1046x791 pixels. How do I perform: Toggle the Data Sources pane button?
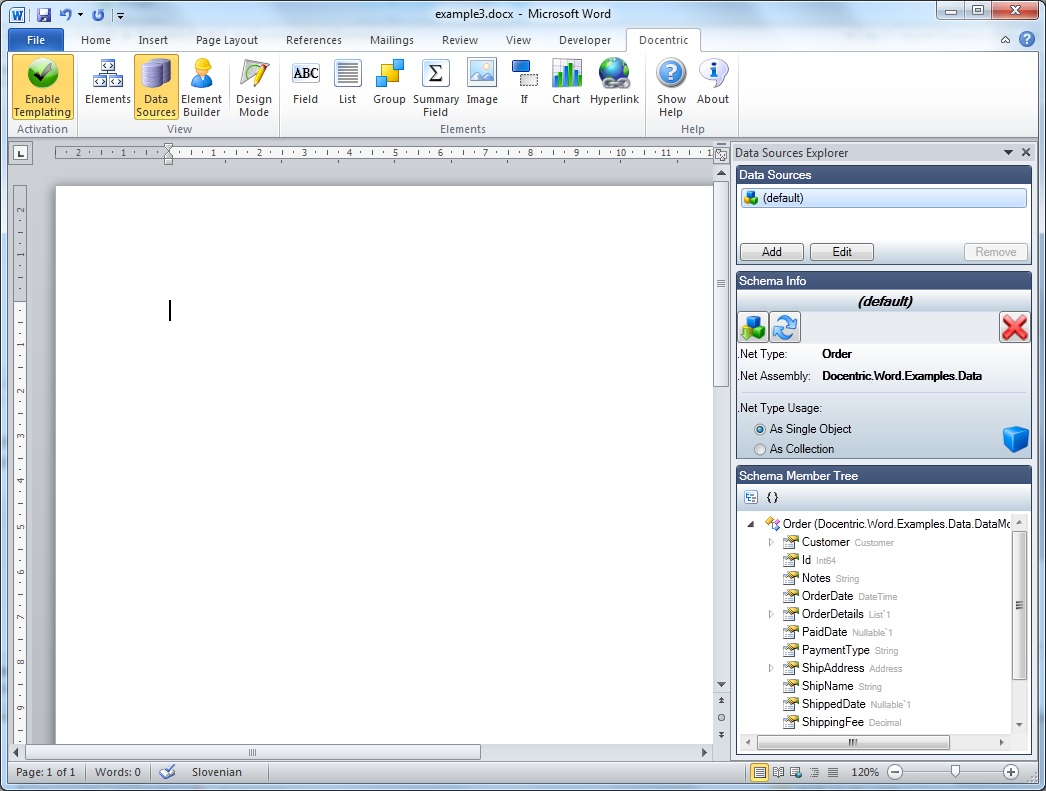point(156,87)
